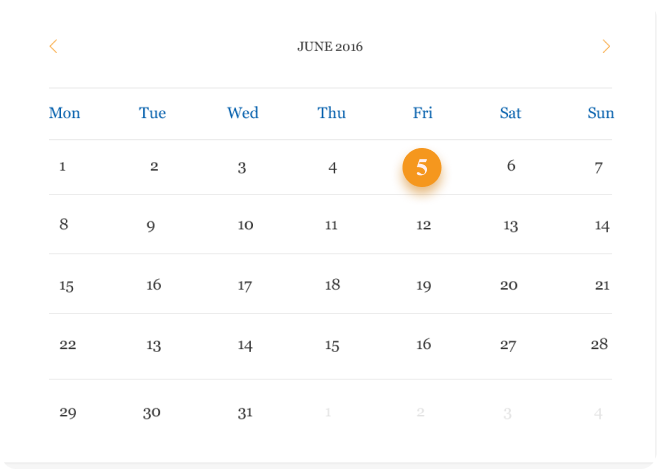Choose date 30 under Tue
The width and height of the screenshot is (657, 469).
(x=151, y=413)
